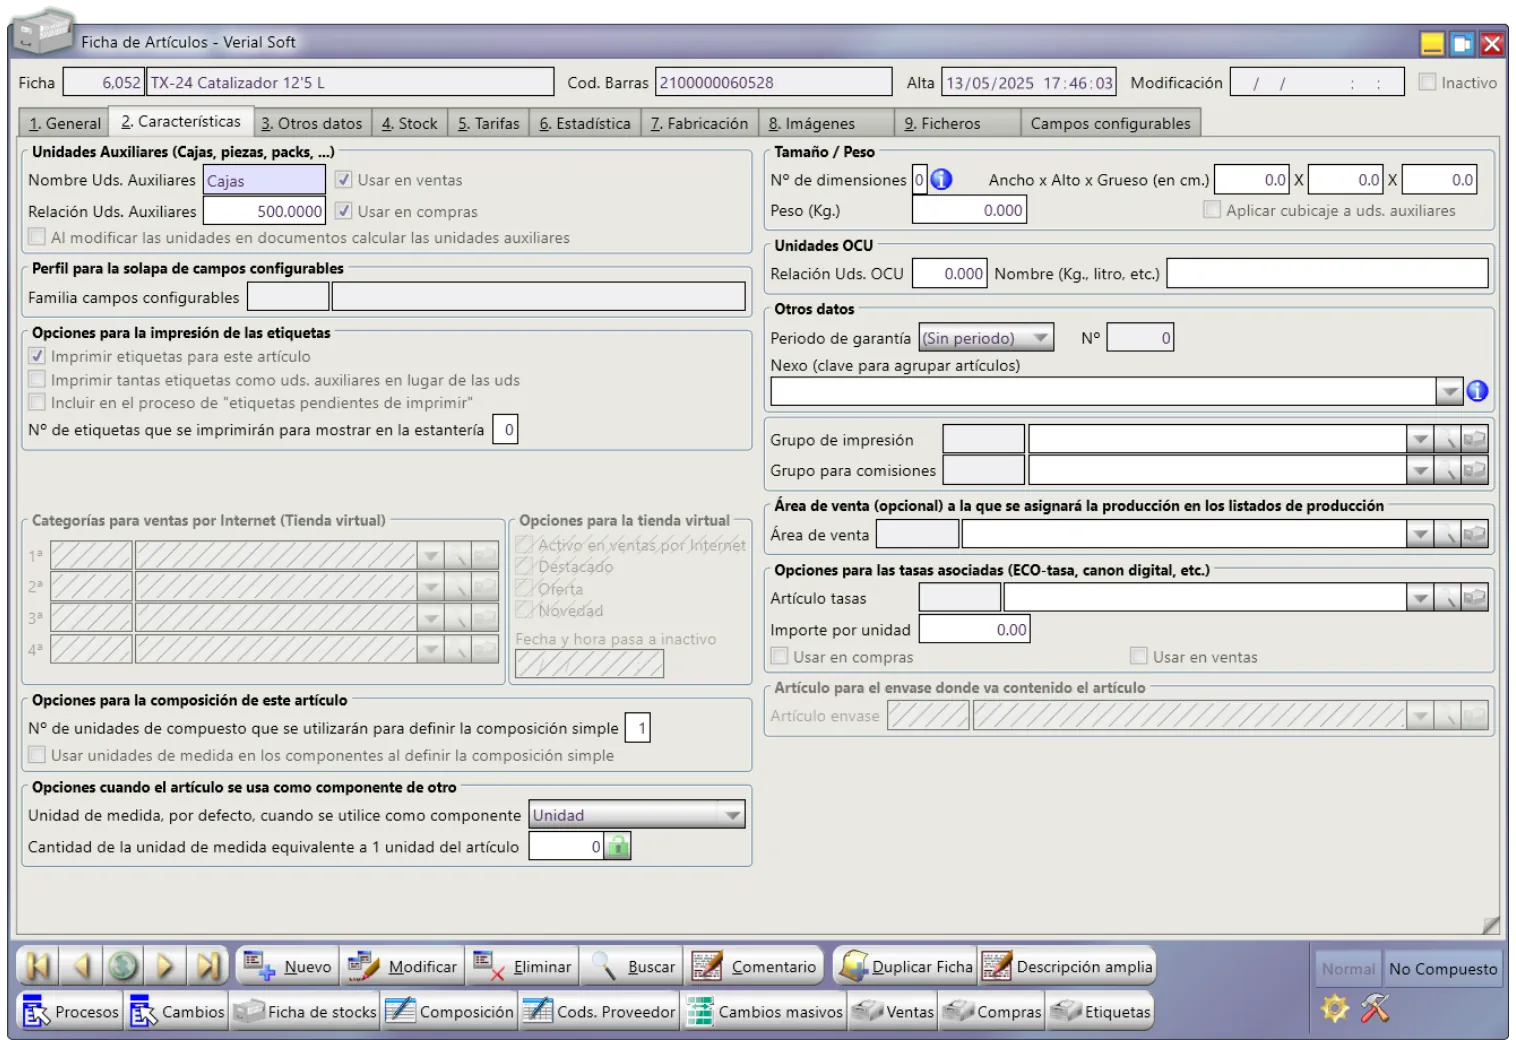Screen dimensions: 1516x1040
Task: Switch to the Tarifas tab
Action: click(x=488, y=123)
